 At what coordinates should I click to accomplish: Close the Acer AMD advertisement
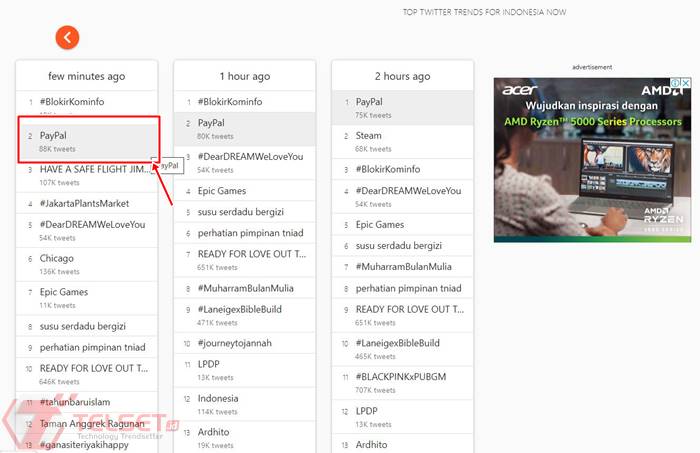(687, 83)
